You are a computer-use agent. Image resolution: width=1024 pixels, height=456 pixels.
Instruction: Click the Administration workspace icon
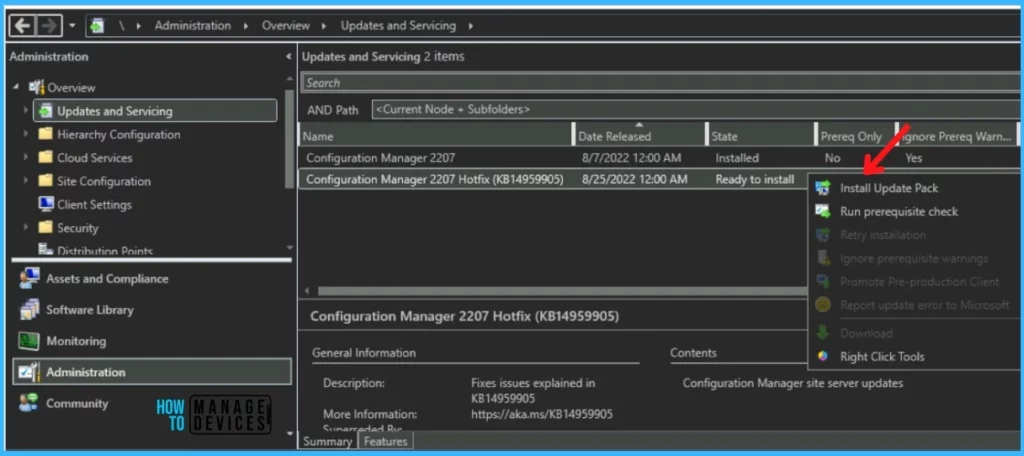click(29, 372)
